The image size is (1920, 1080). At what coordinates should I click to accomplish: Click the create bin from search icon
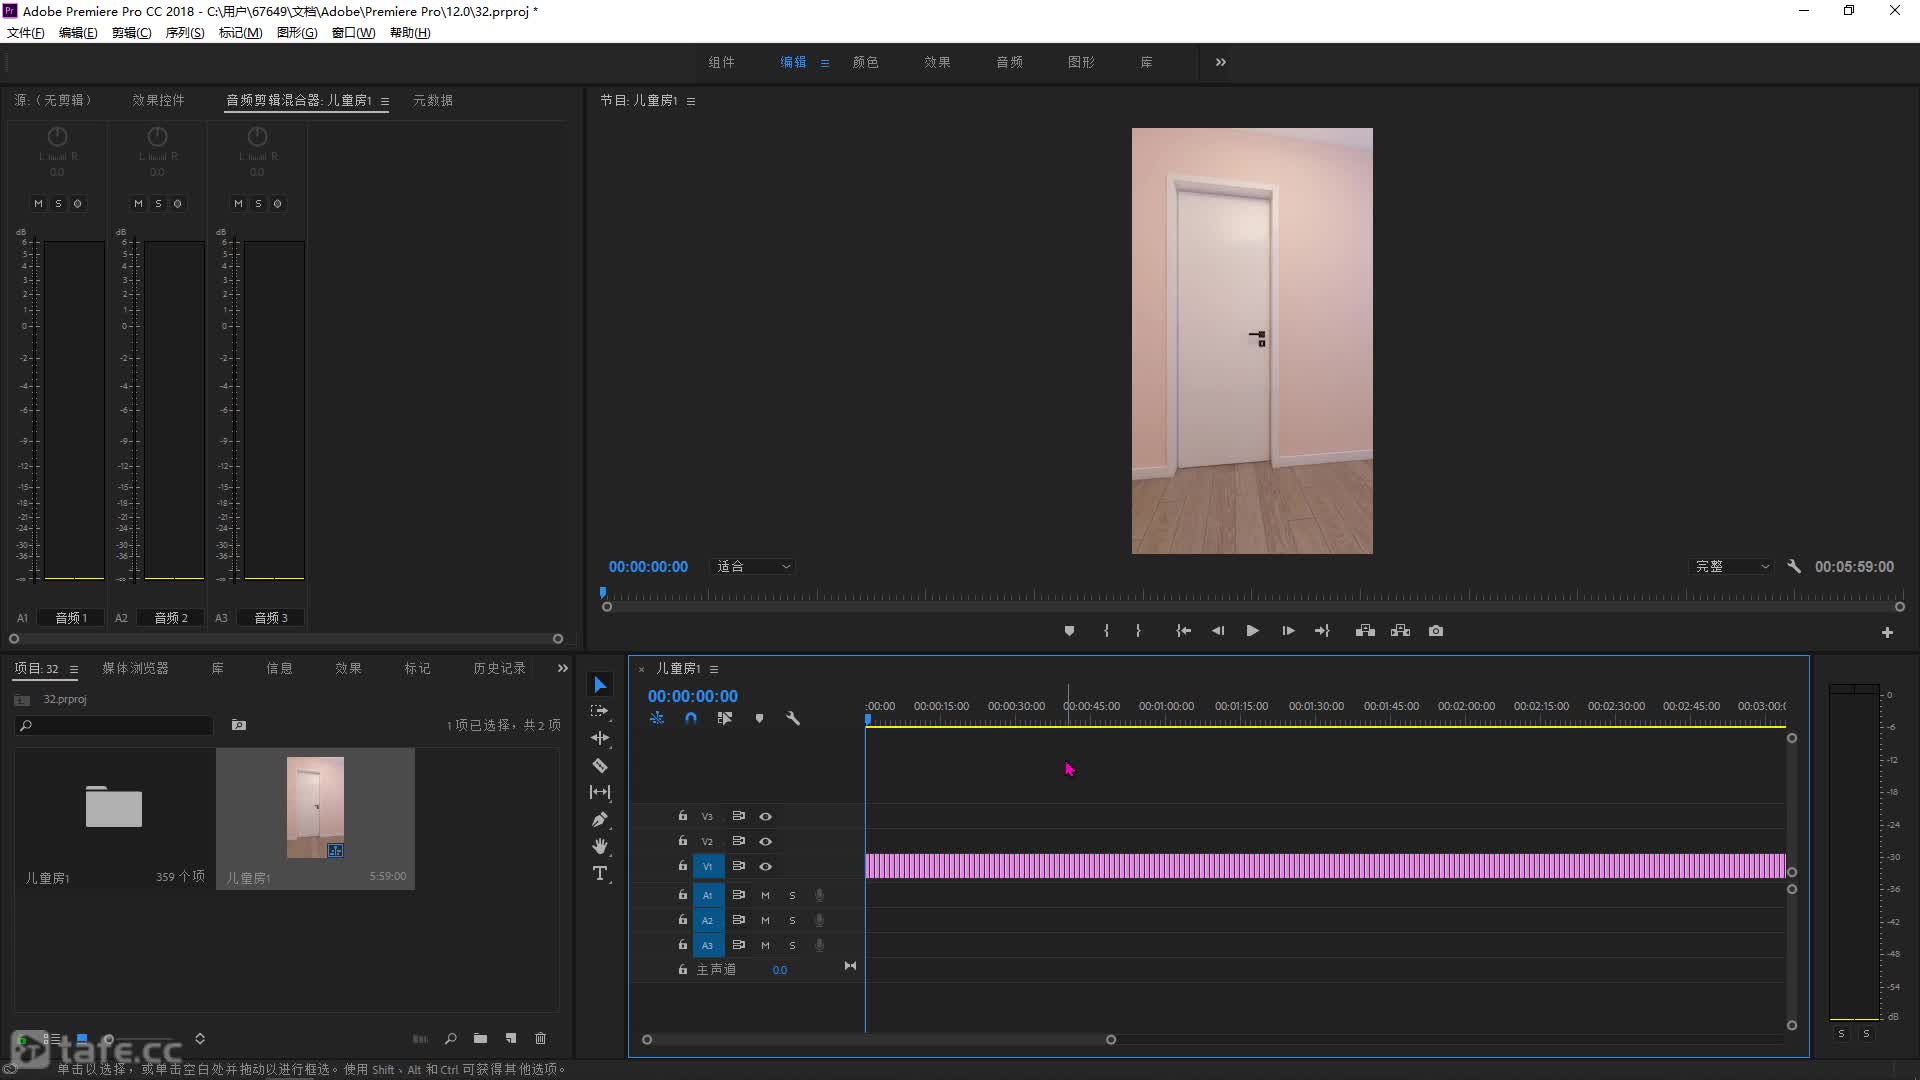[239, 725]
